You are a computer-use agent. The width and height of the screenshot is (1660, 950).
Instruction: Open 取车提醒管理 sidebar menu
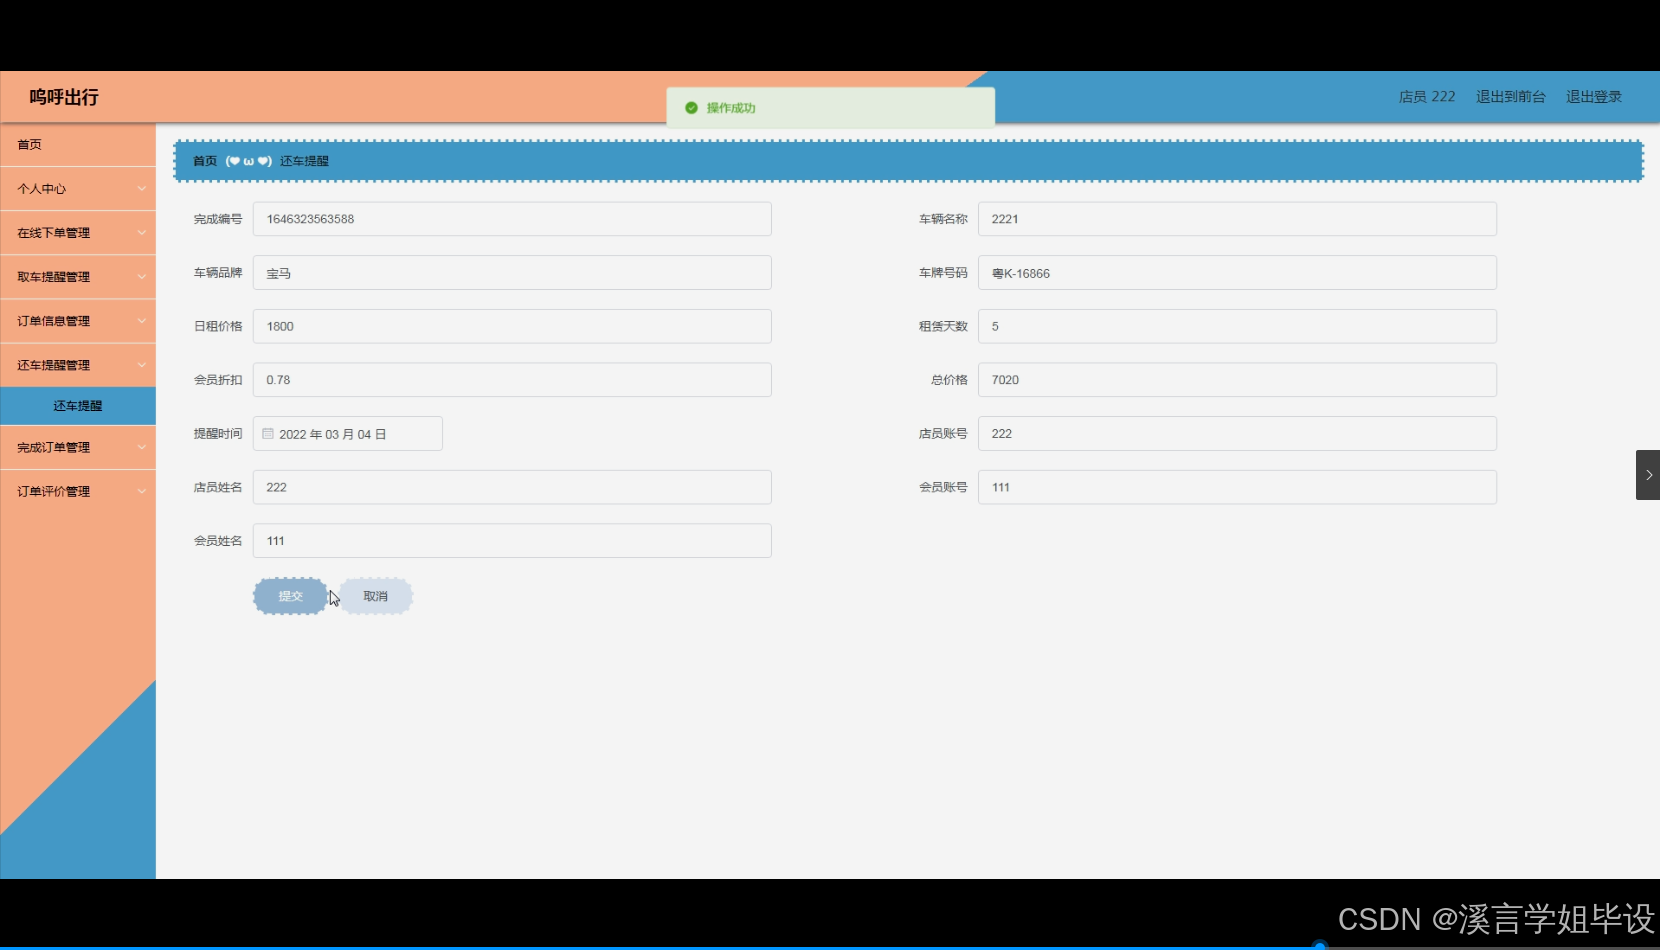(x=78, y=277)
